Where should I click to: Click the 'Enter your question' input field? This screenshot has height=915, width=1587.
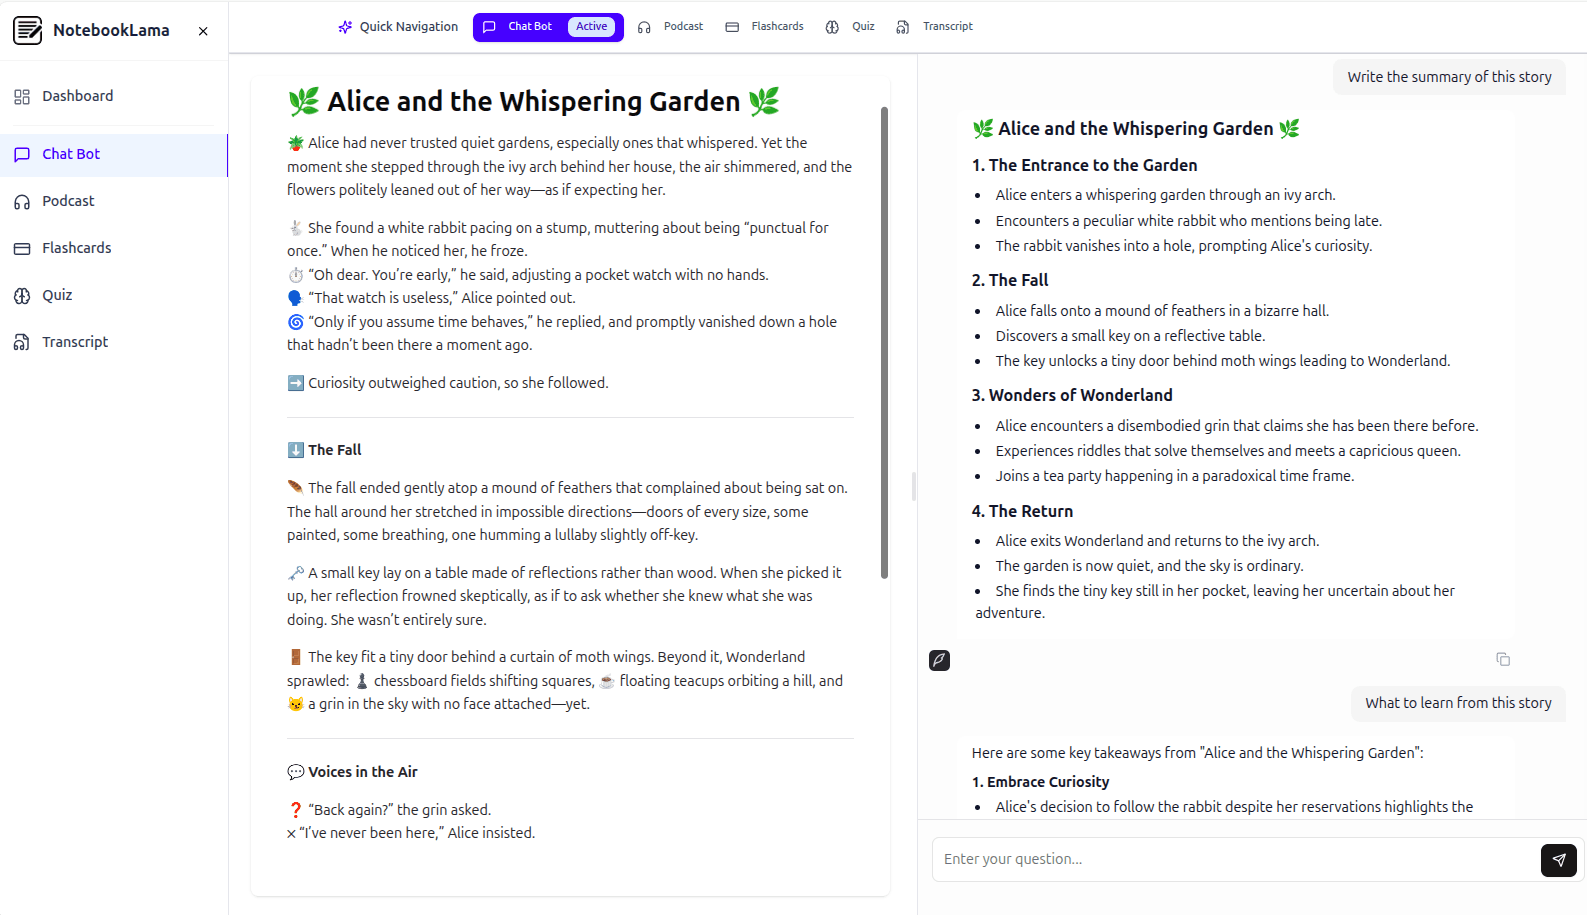1235,860
